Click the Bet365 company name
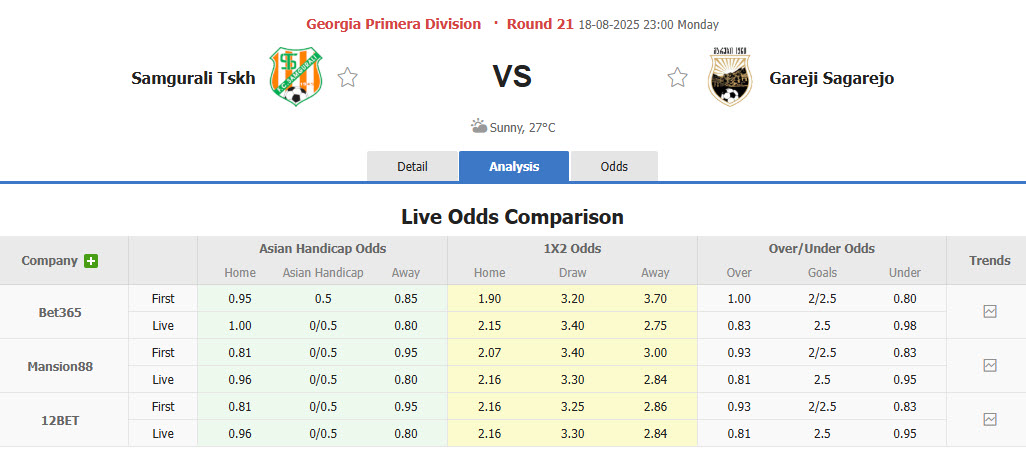 coord(60,312)
